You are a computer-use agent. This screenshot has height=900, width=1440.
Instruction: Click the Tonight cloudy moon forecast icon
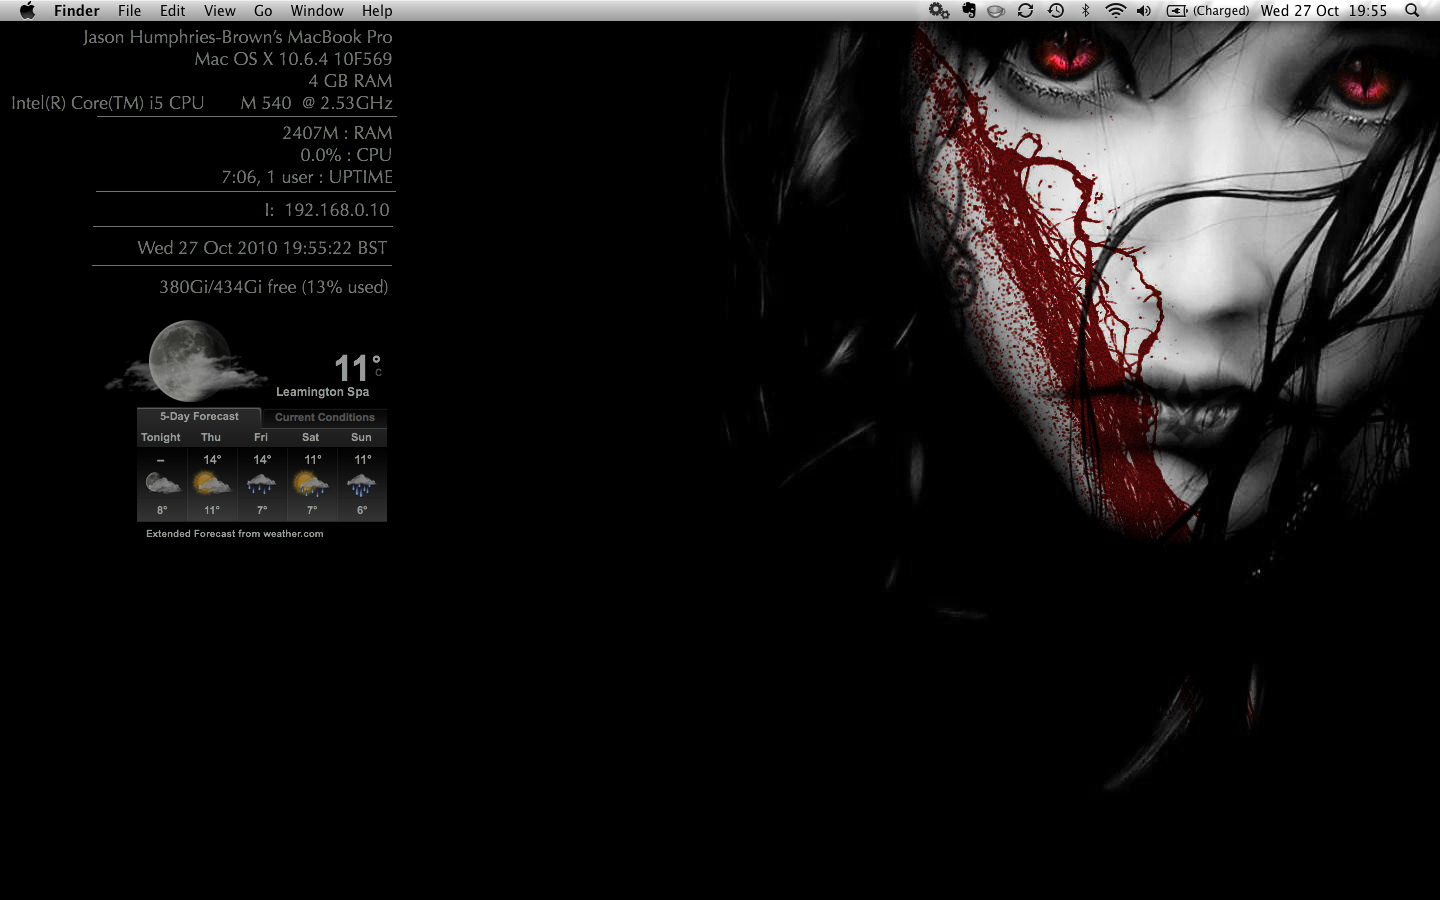click(162, 485)
